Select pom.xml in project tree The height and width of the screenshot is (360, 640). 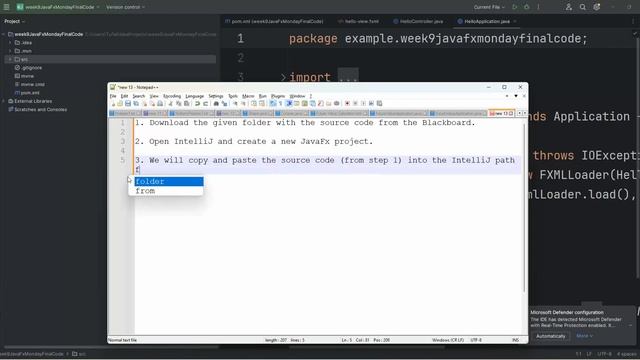point(27,93)
